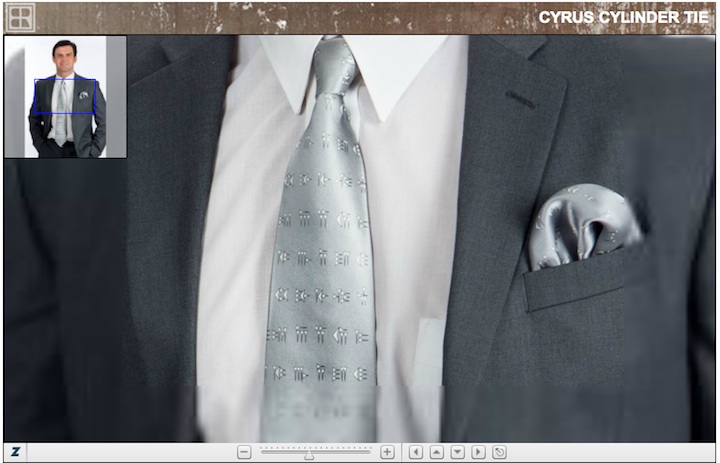Click the man's legs in the navigator thumbnail
The image size is (720, 463).
pyautogui.click(x=65, y=148)
